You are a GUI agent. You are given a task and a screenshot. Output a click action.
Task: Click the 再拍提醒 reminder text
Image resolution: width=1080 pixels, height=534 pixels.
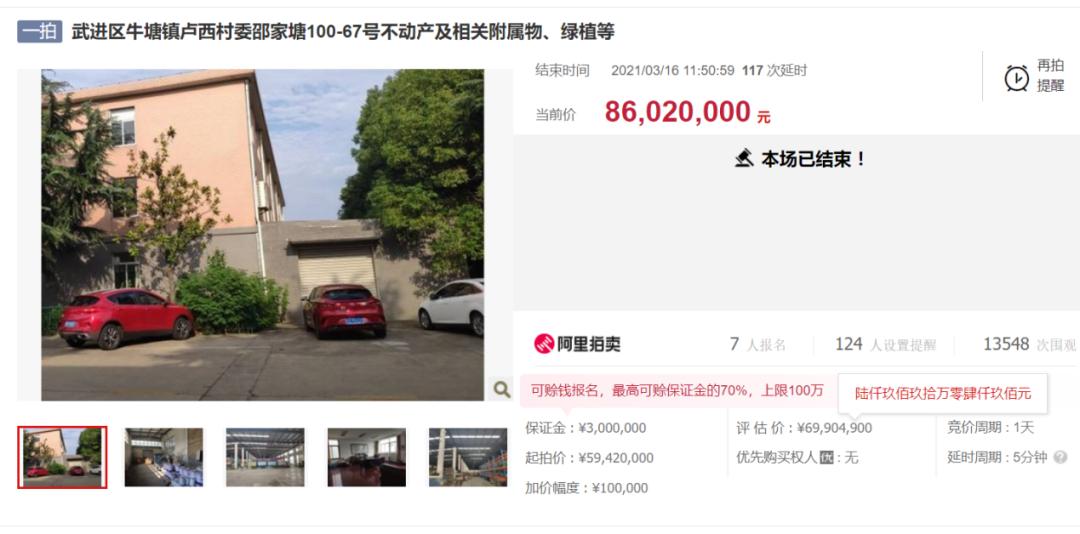[1050, 76]
